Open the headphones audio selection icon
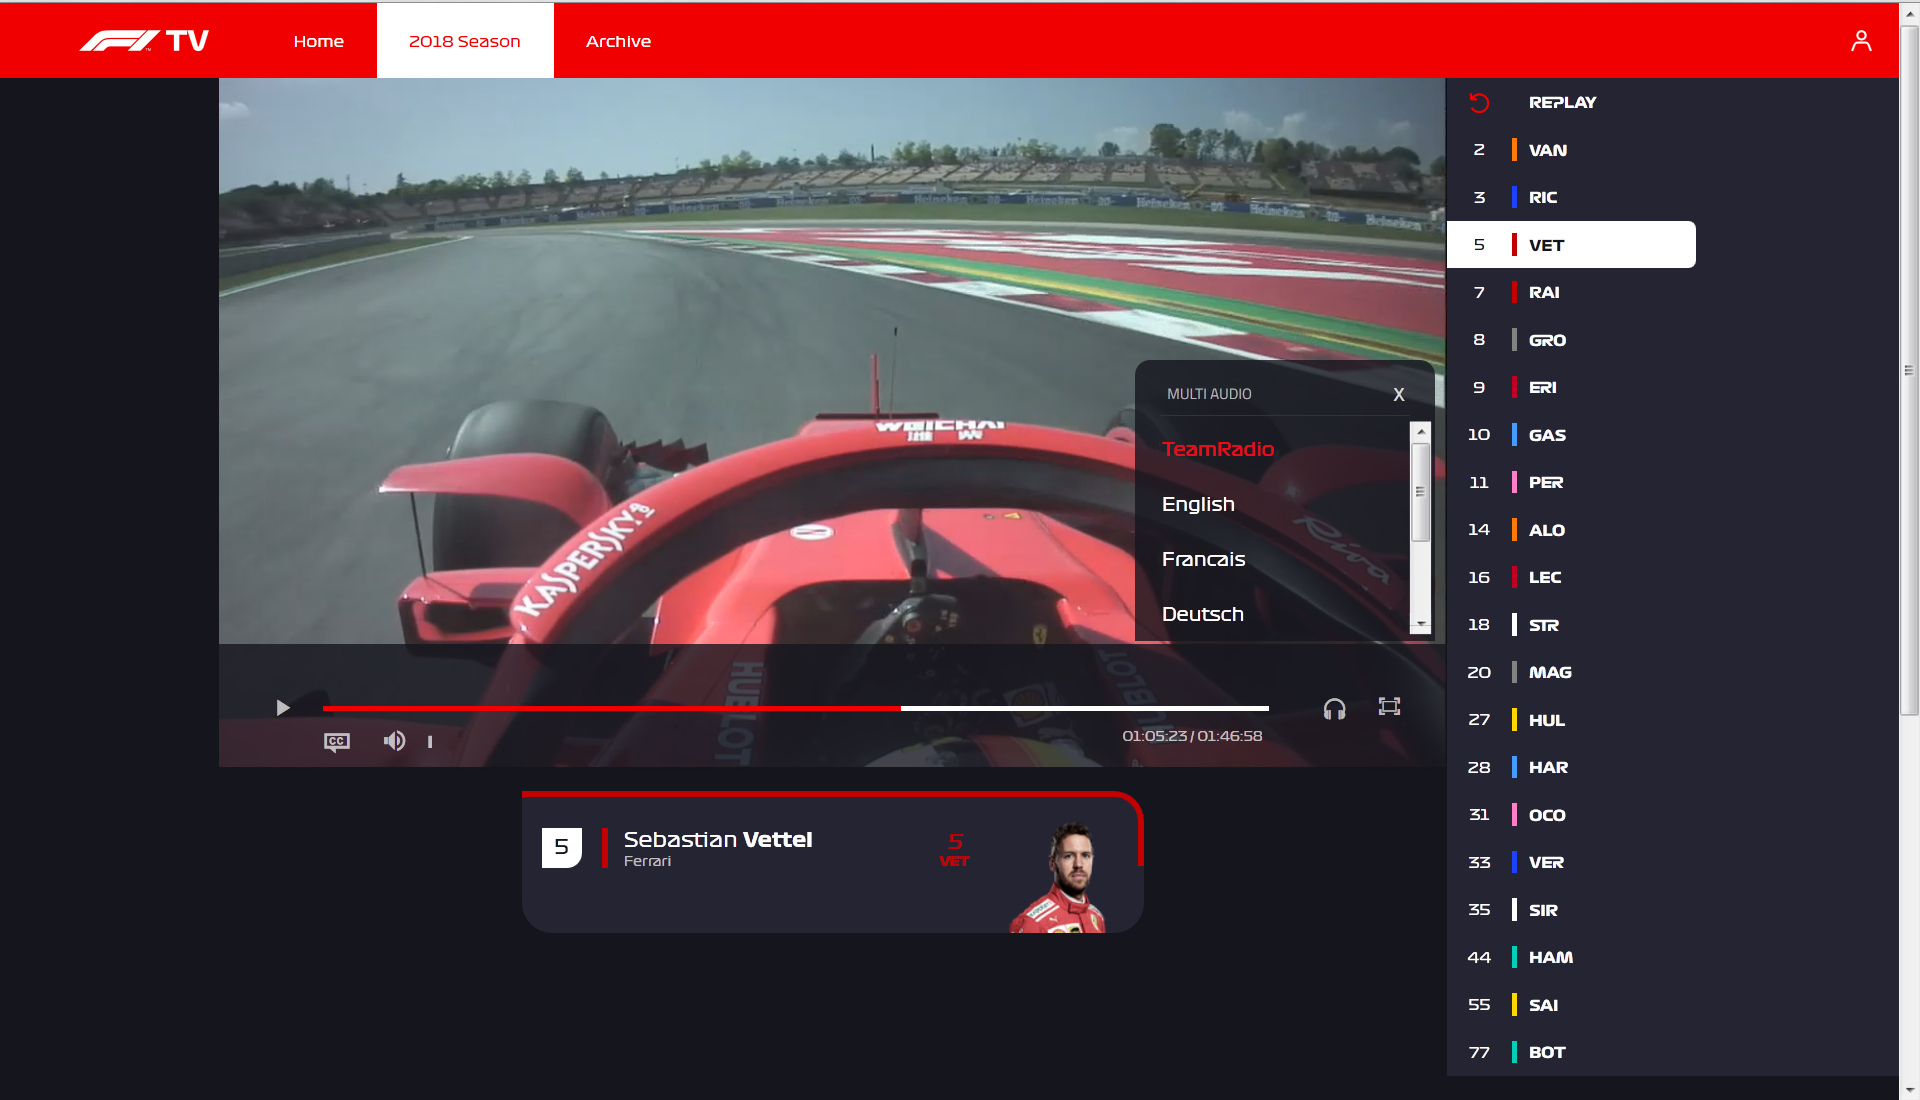Image resolution: width=1920 pixels, height=1100 pixels. coord(1335,709)
